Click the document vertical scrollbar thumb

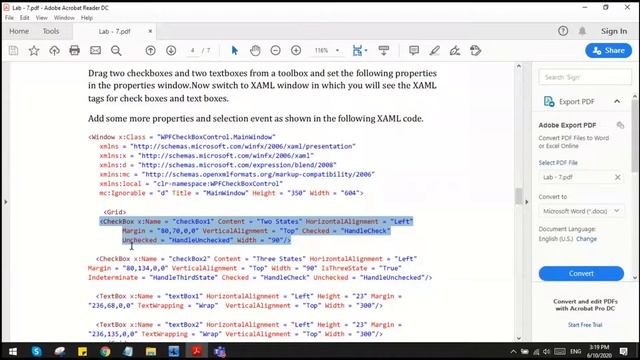(x=519, y=196)
